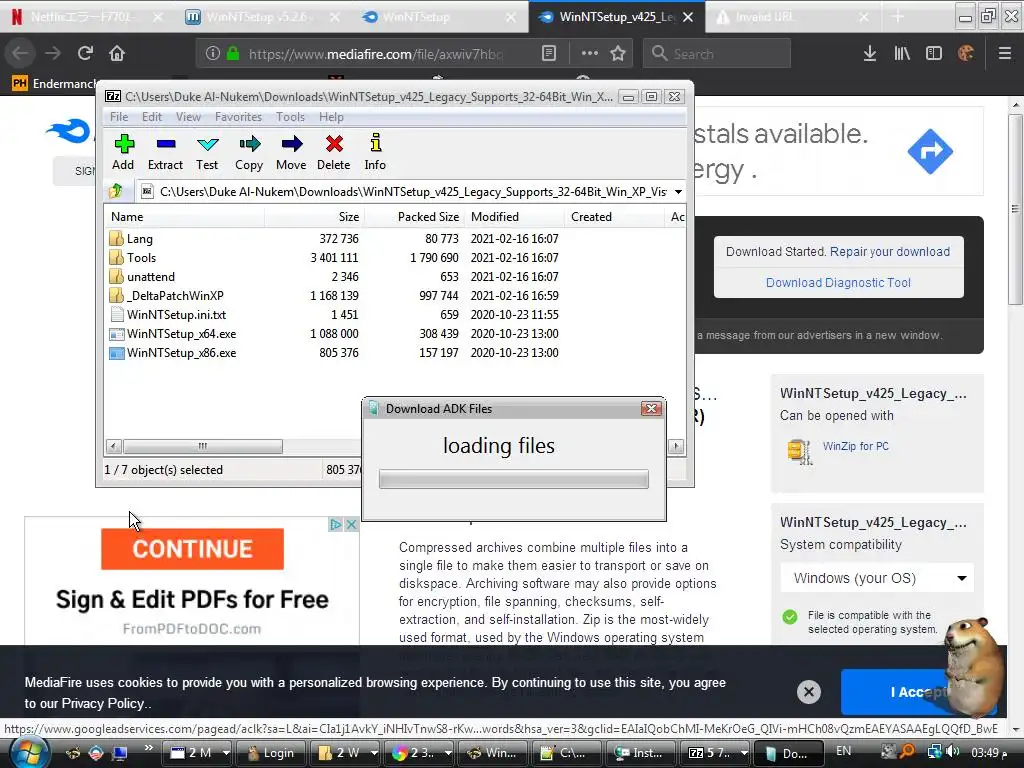Click the Firefox Search input field
The width and height of the screenshot is (1024, 768).
tap(717, 54)
